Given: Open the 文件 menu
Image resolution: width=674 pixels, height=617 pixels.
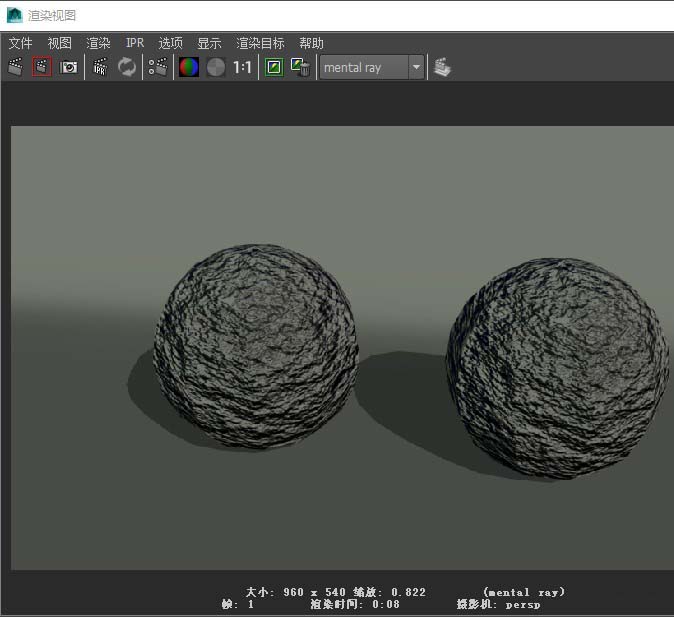Looking at the screenshot, I should click(x=20, y=43).
